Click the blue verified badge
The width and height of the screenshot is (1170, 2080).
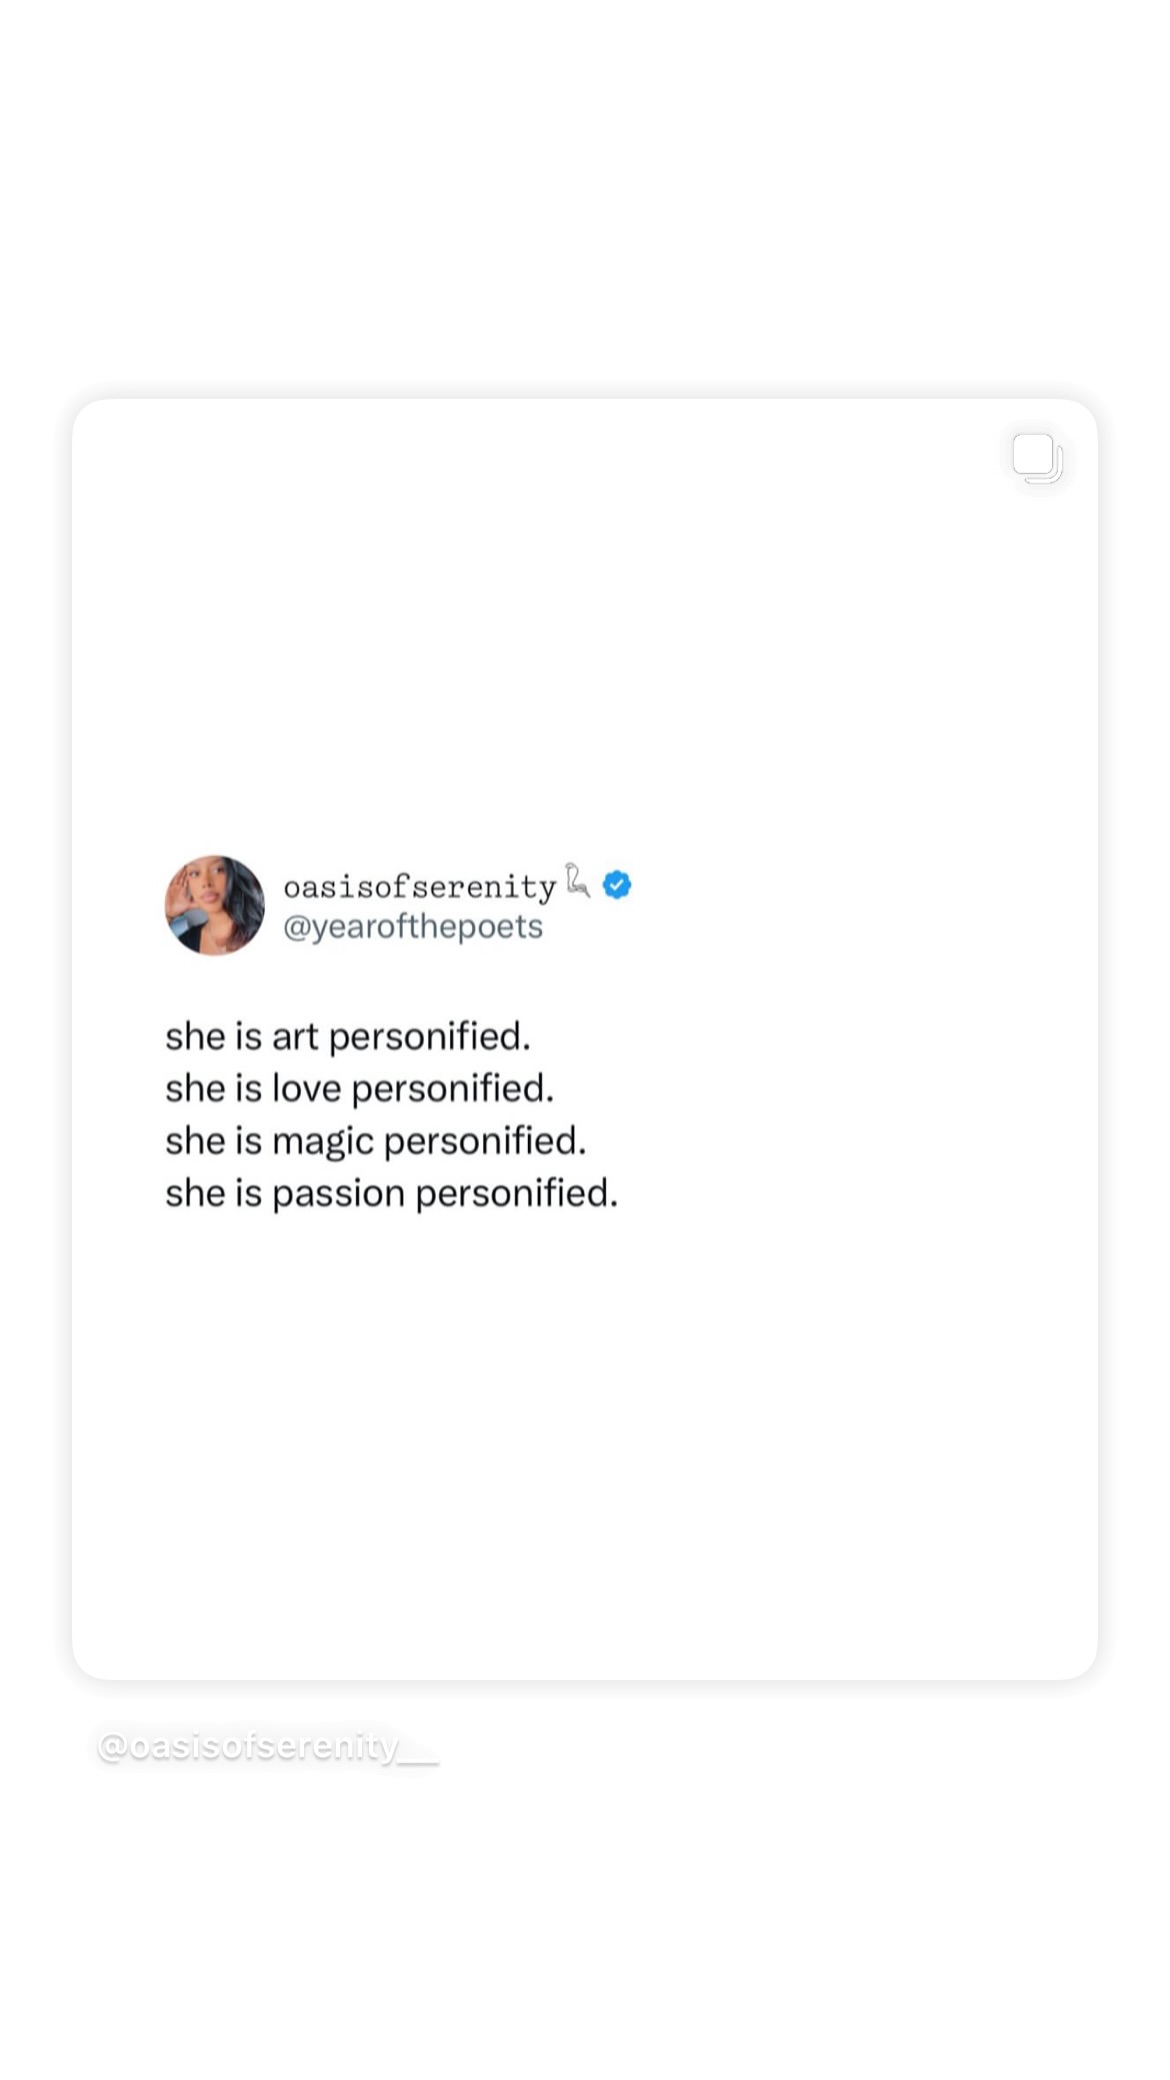[617, 885]
